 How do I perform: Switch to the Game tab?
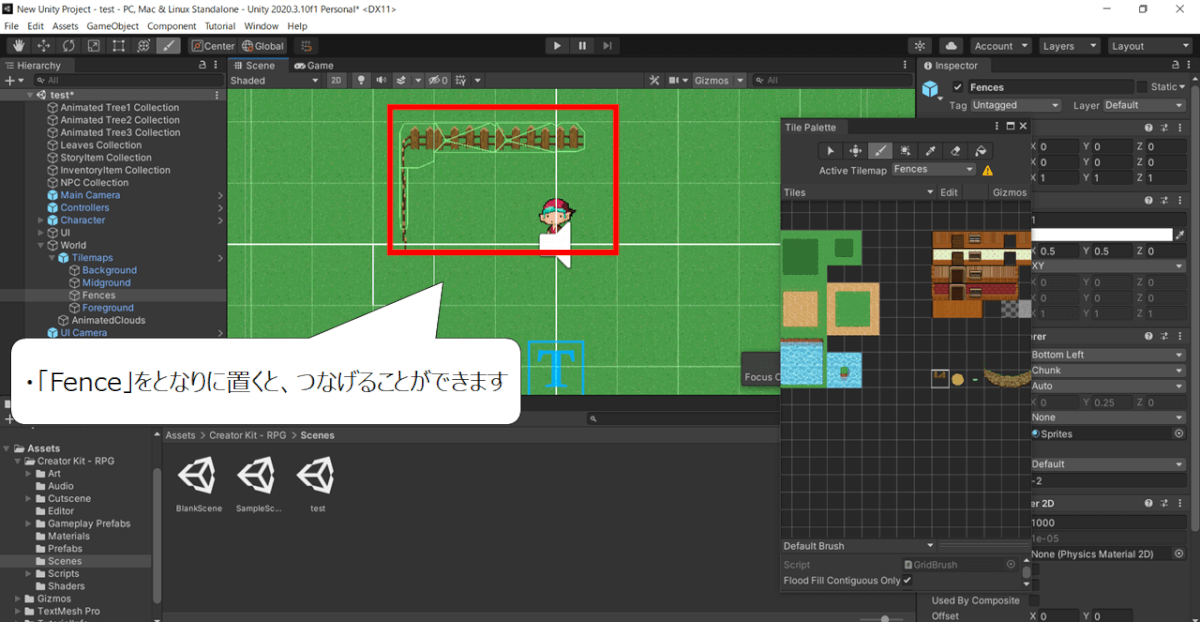(313, 66)
